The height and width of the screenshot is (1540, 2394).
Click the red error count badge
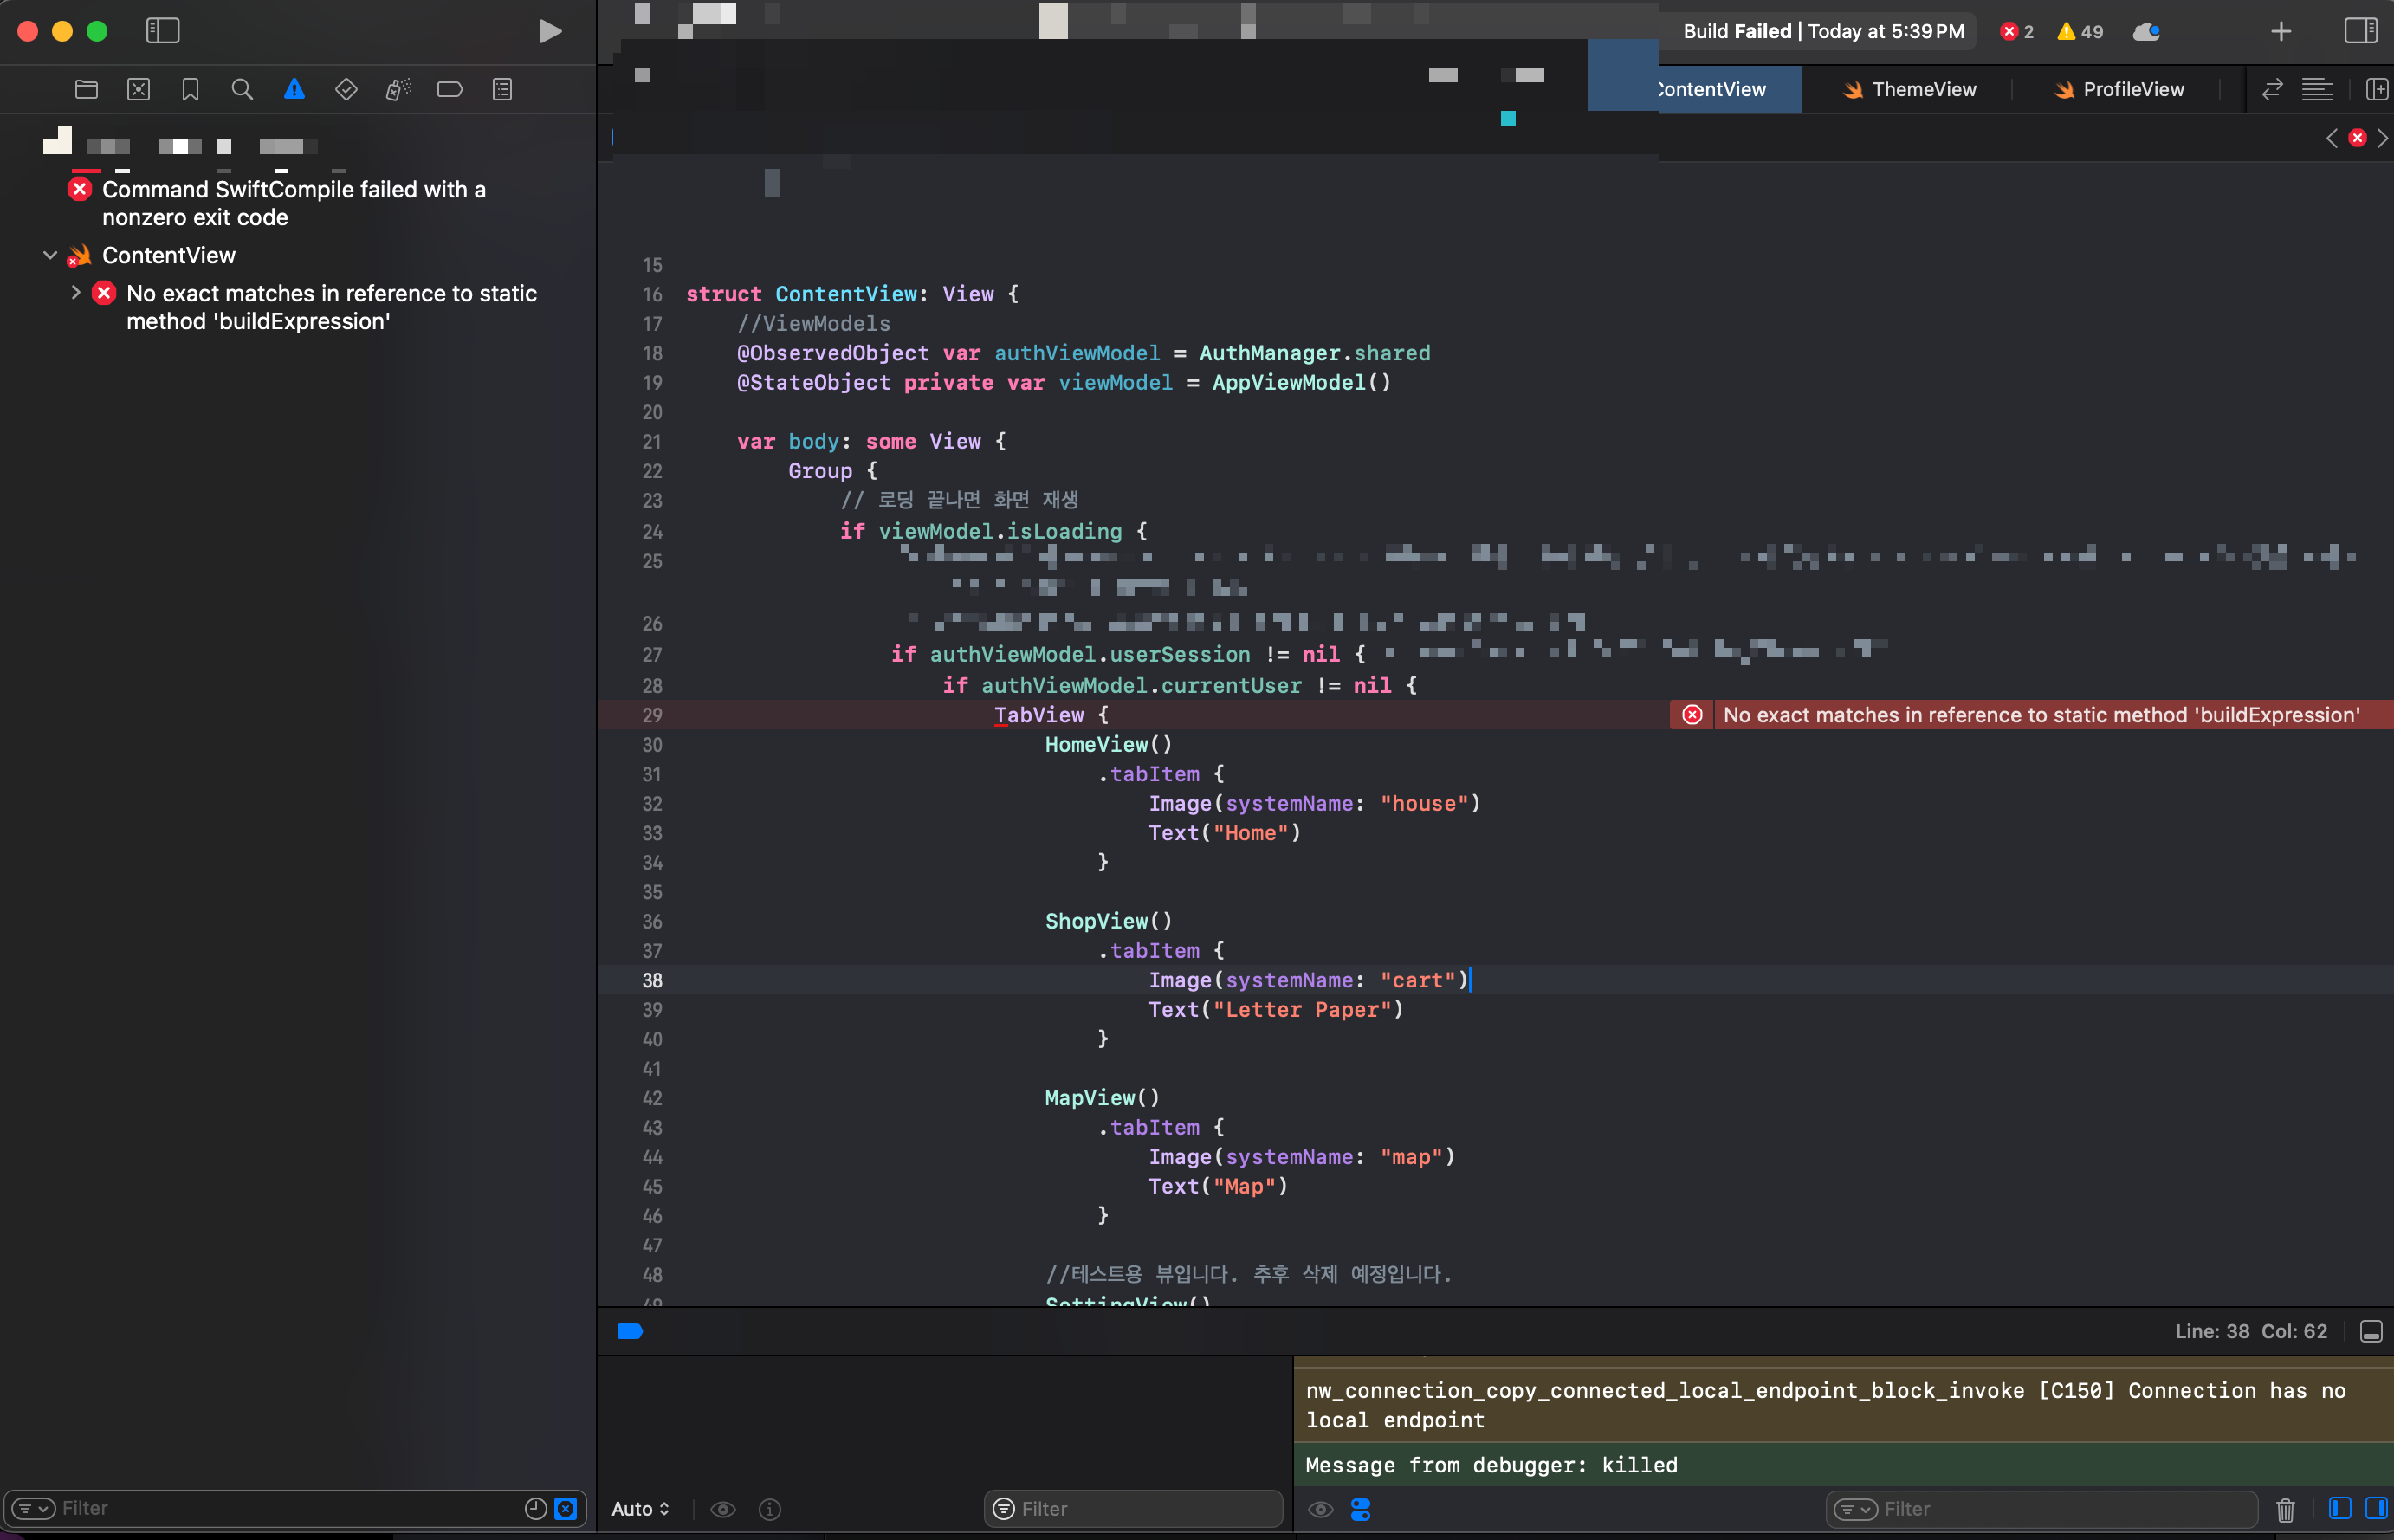pos(2016,31)
